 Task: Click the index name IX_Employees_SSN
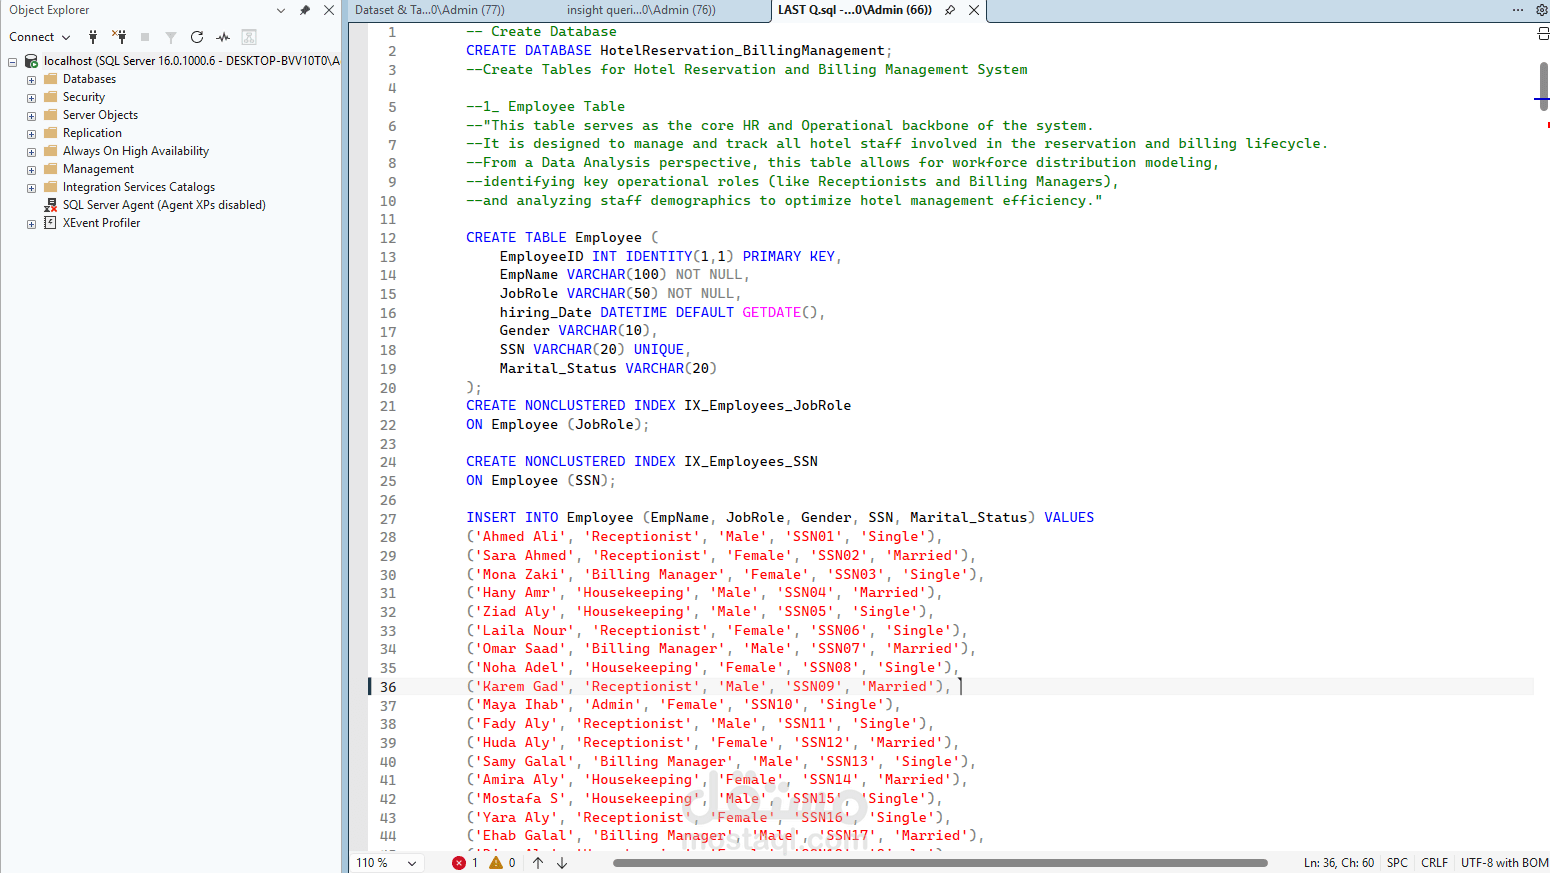point(751,462)
